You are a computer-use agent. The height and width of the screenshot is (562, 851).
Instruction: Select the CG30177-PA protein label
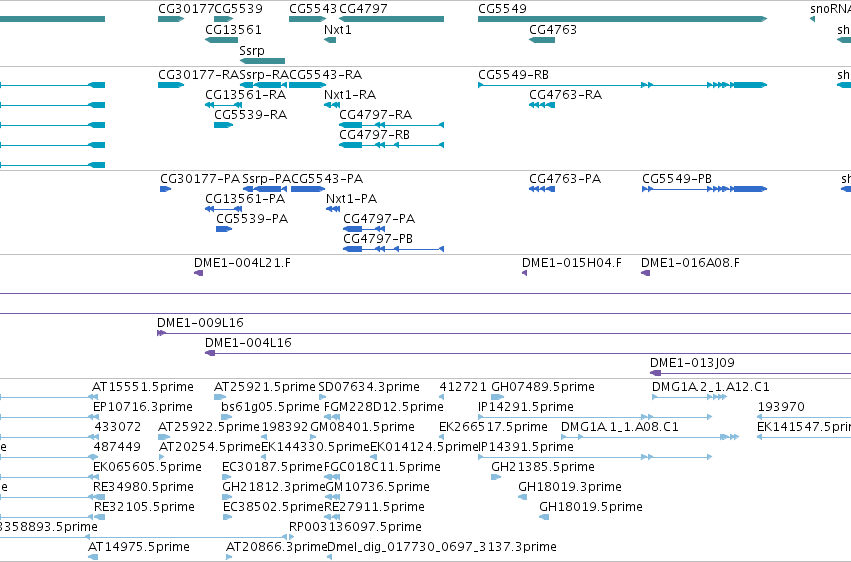pyautogui.click(x=200, y=178)
